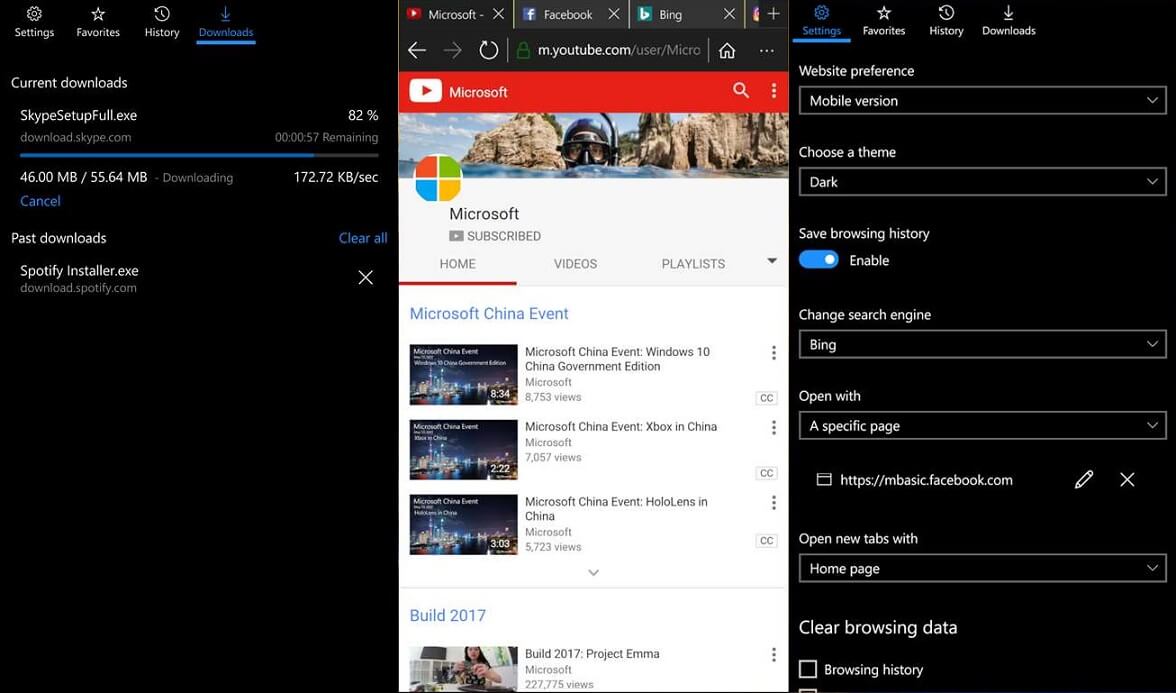Screen dimensions: 1176x693
Task: Open the Spotify Installer.exe download entry
Action: [x=199, y=278]
